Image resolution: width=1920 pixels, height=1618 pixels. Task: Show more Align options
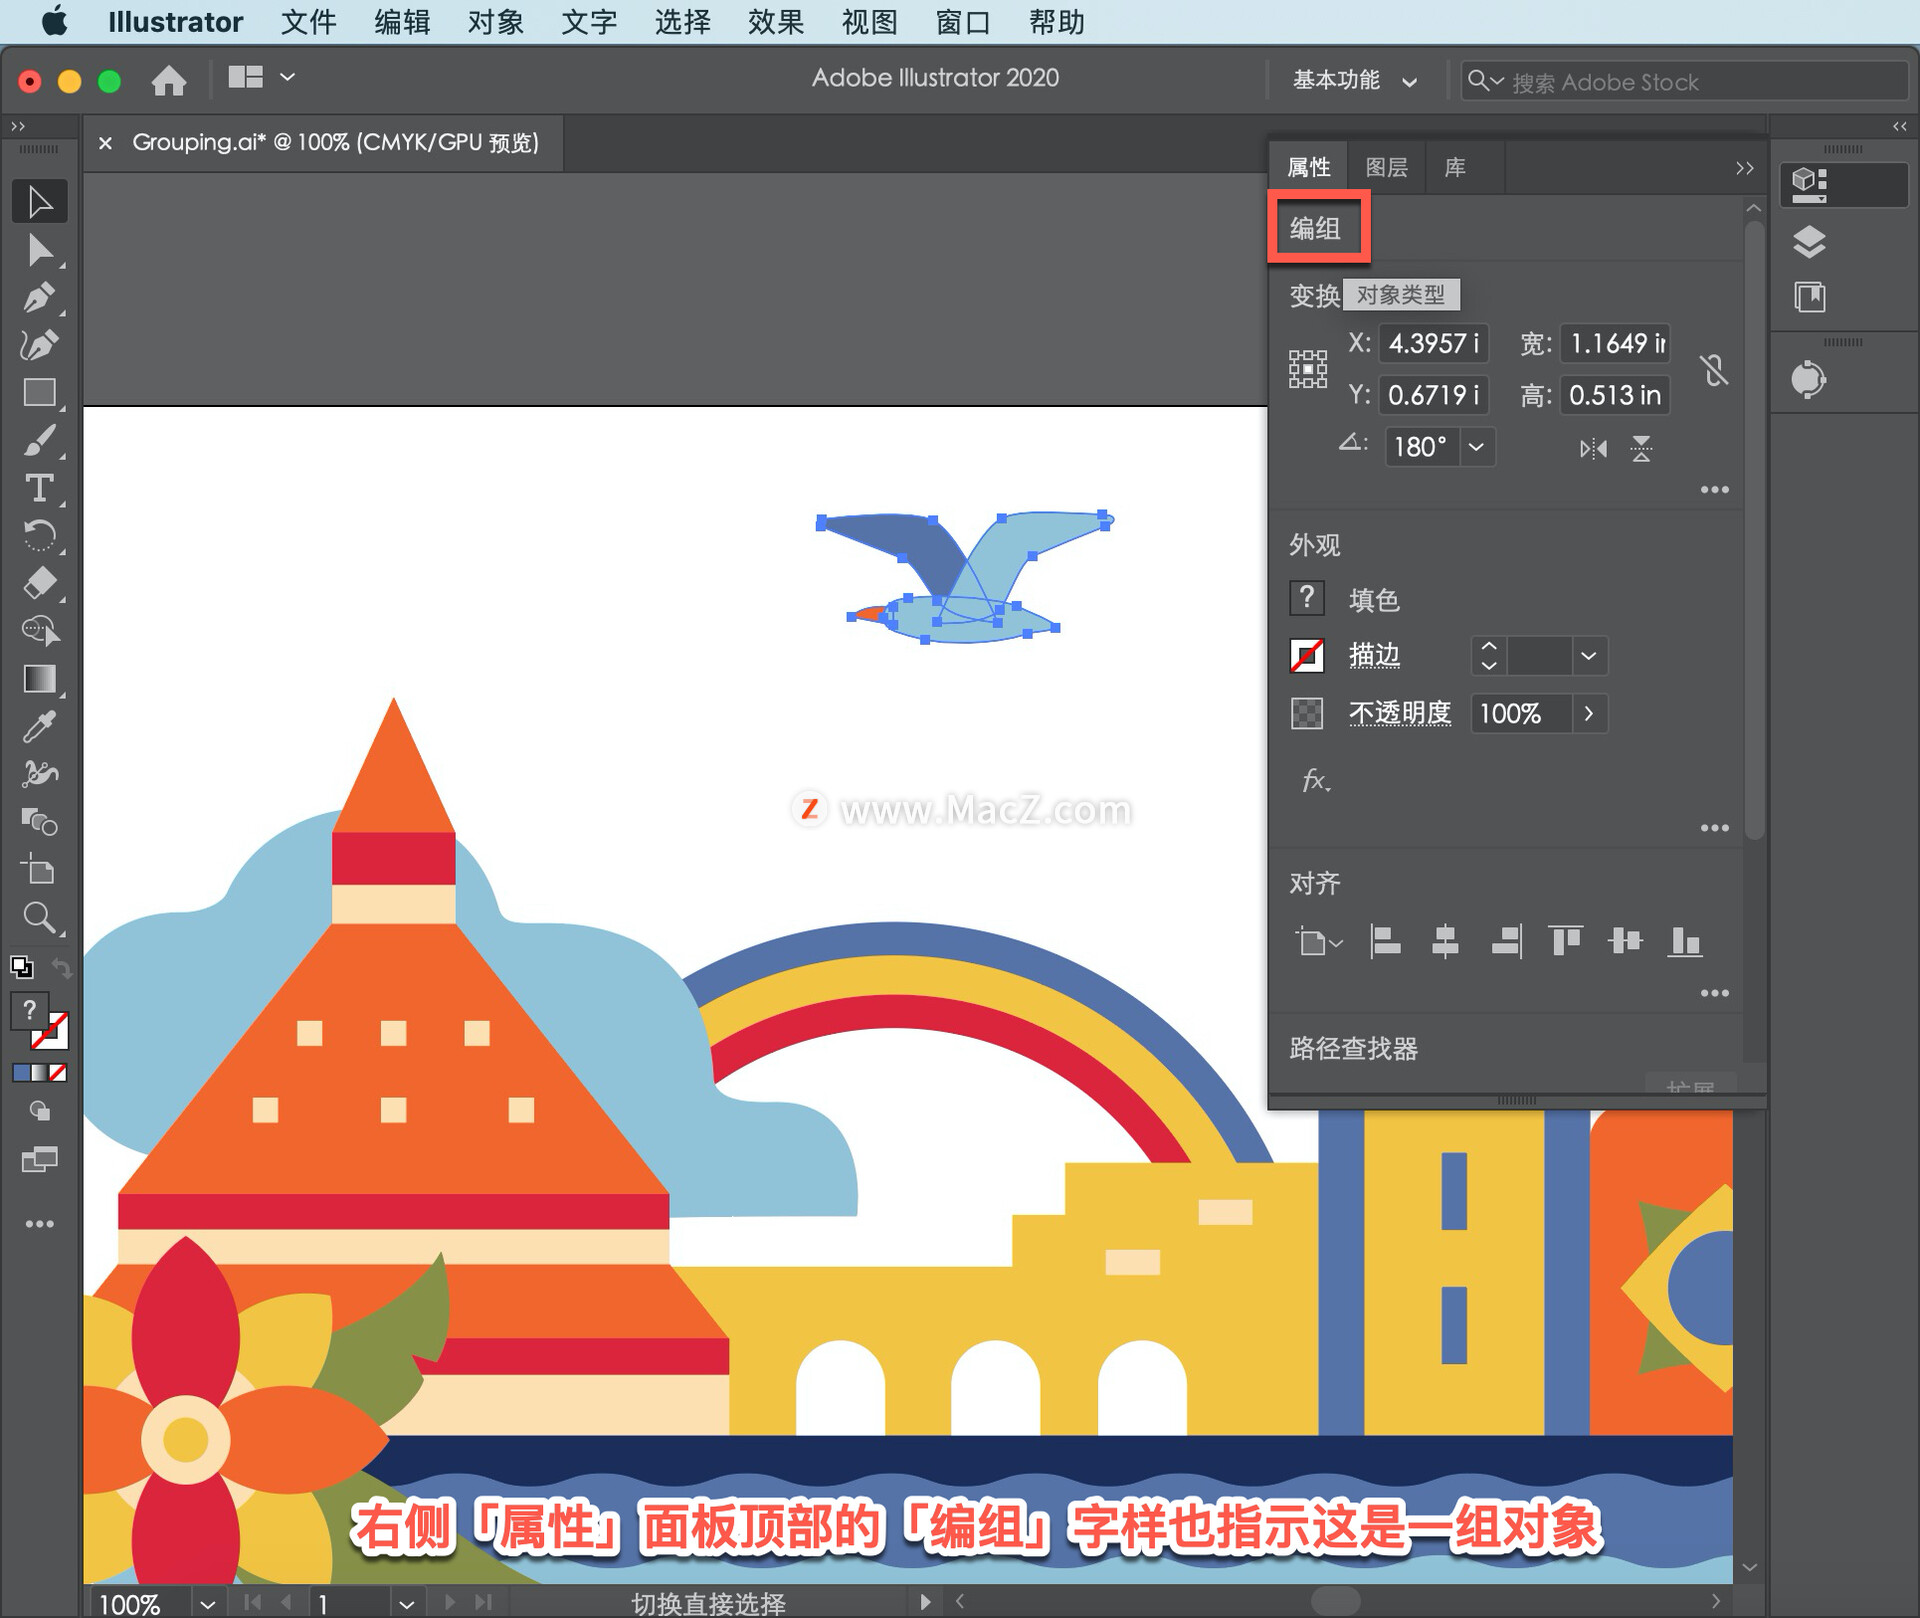(x=1714, y=993)
